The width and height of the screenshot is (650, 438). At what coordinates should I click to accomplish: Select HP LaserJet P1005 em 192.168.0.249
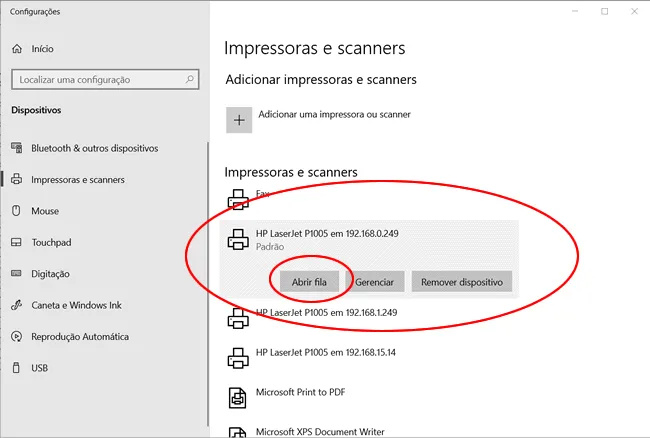pyautogui.click(x=327, y=233)
